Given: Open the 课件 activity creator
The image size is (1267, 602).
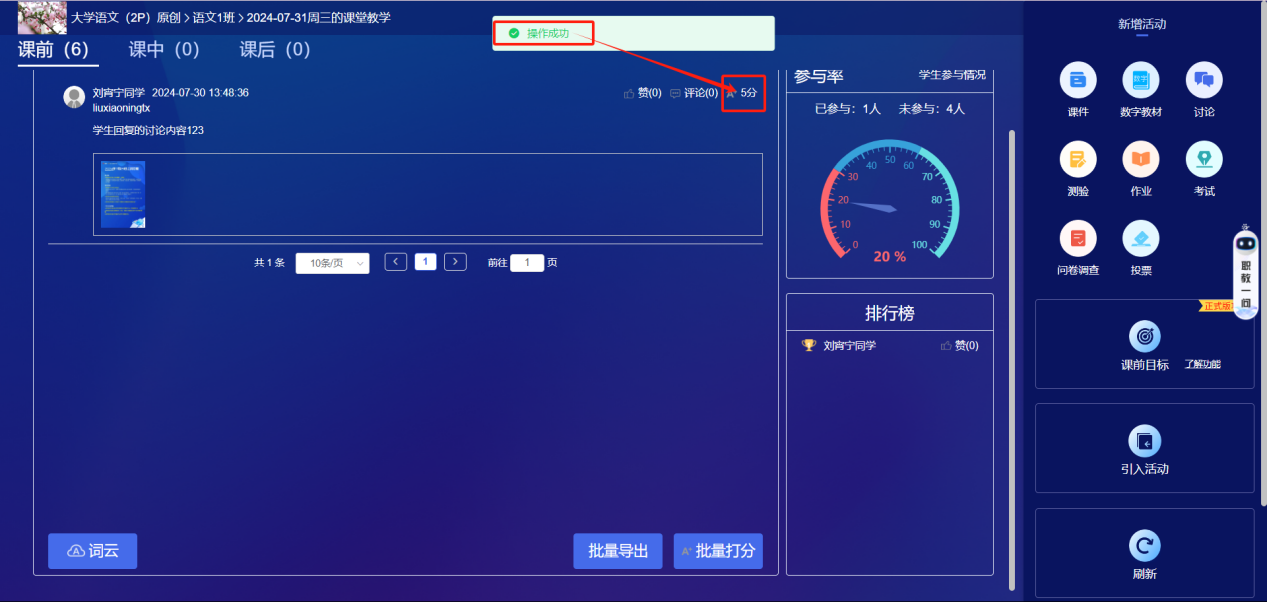Looking at the screenshot, I should (1078, 89).
